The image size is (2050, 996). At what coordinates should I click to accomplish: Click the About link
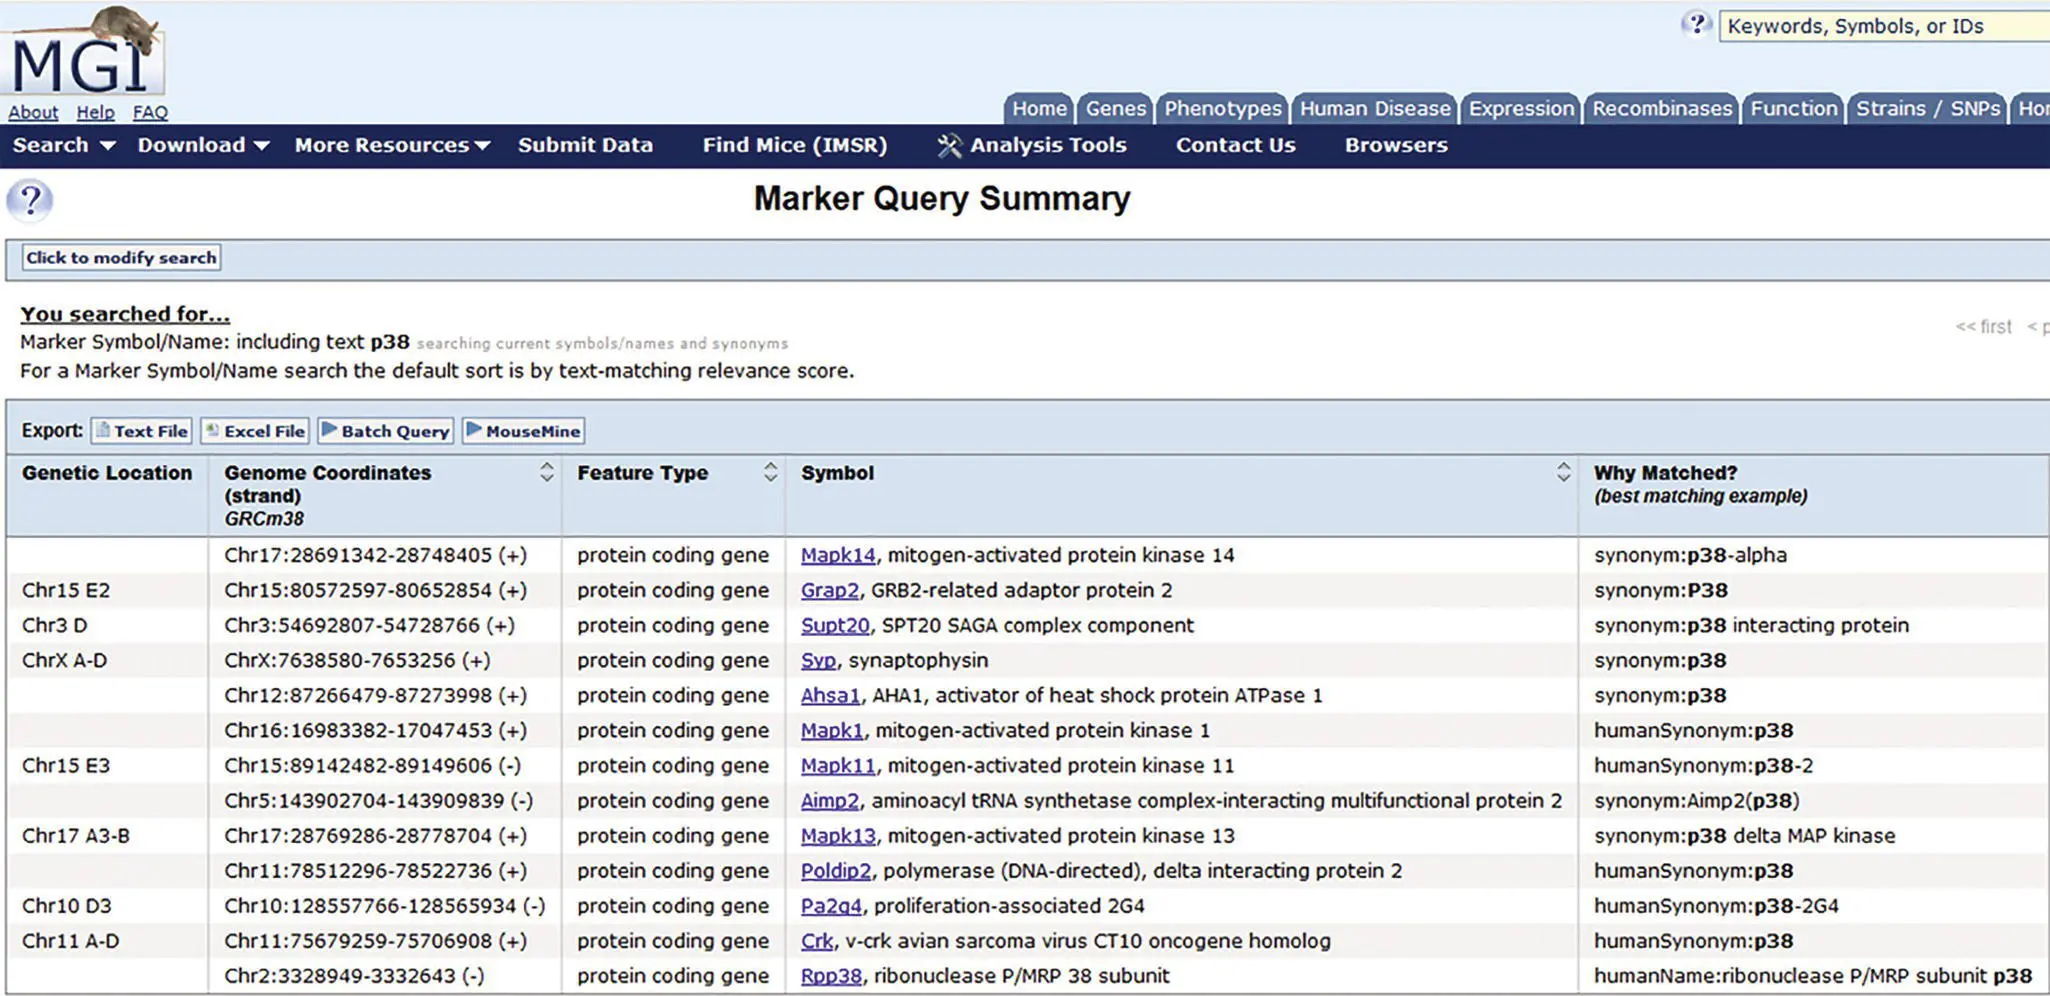(x=33, y=113)
